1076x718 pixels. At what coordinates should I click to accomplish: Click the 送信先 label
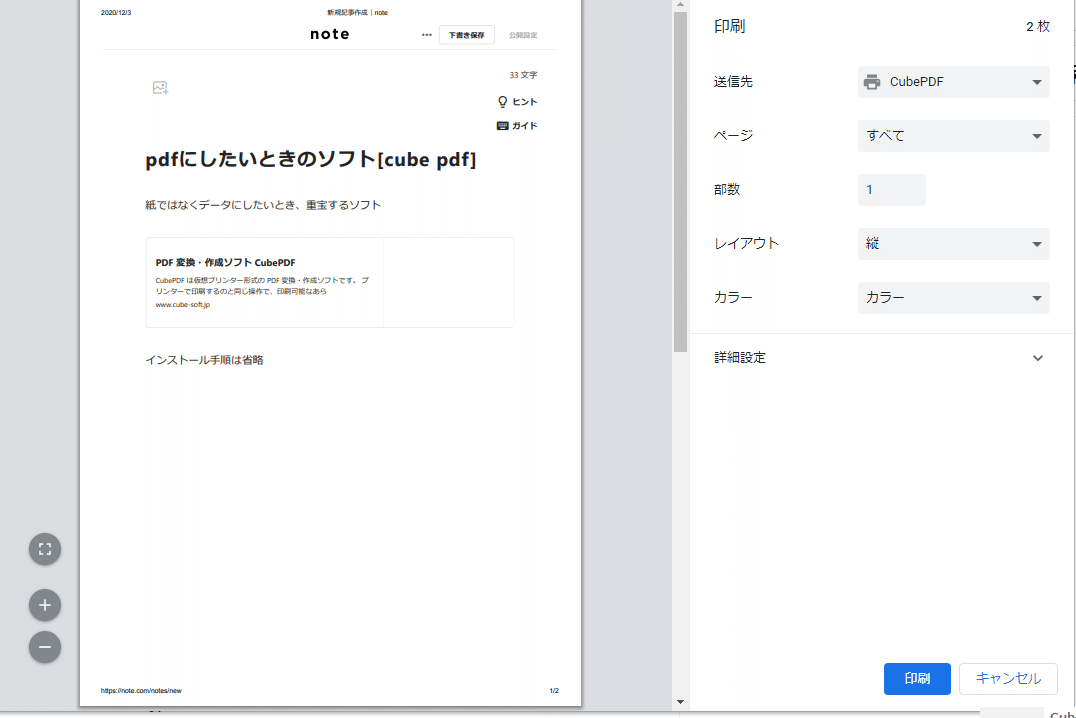tap(733, 82)
